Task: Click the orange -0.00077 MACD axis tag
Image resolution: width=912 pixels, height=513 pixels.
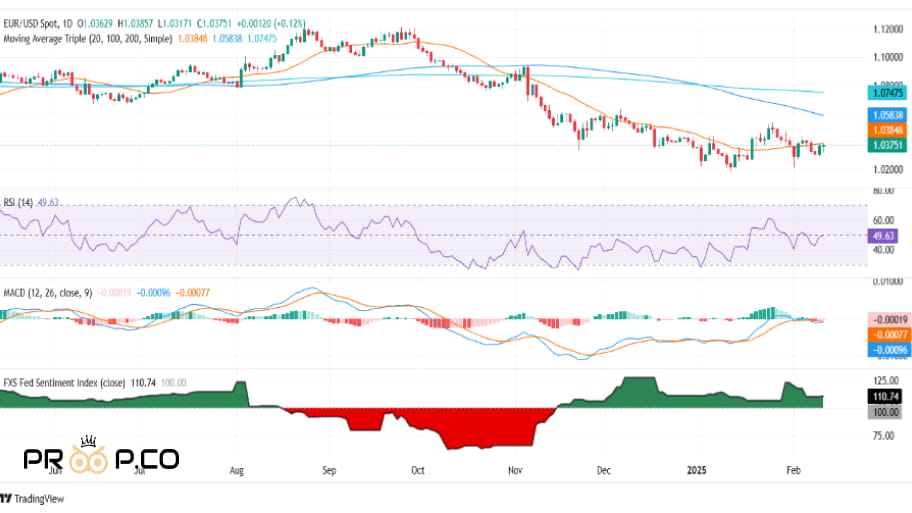Action: [x=888, y=335]
